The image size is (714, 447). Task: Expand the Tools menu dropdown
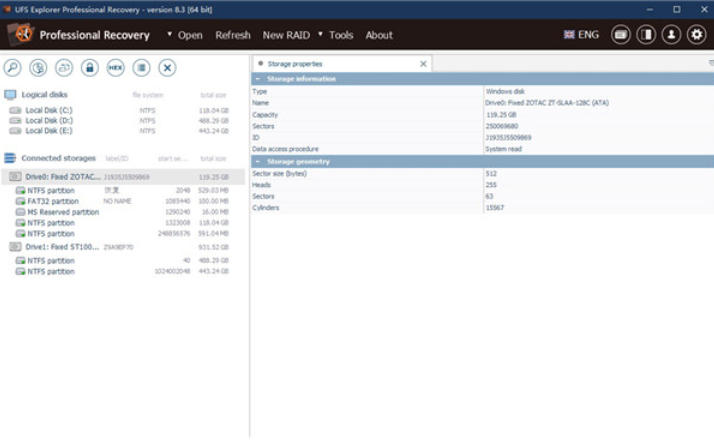click(320, 34)
